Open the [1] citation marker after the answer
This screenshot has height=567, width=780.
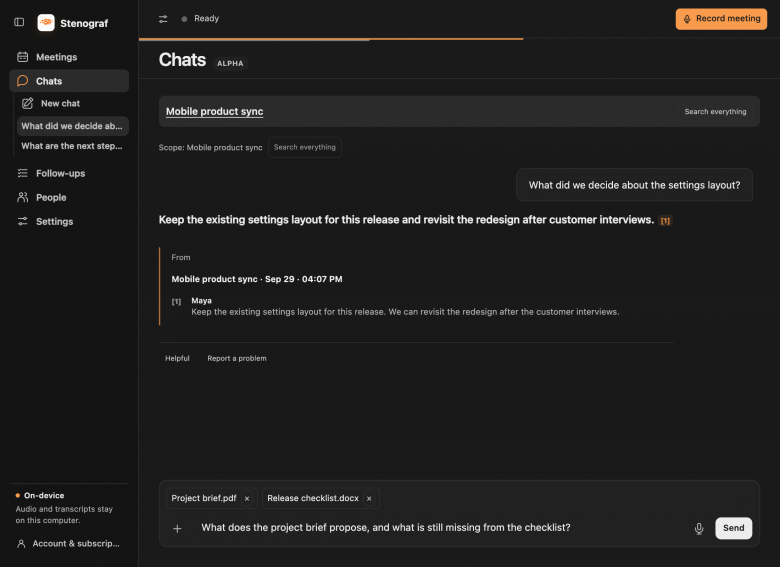coord(665,220)
